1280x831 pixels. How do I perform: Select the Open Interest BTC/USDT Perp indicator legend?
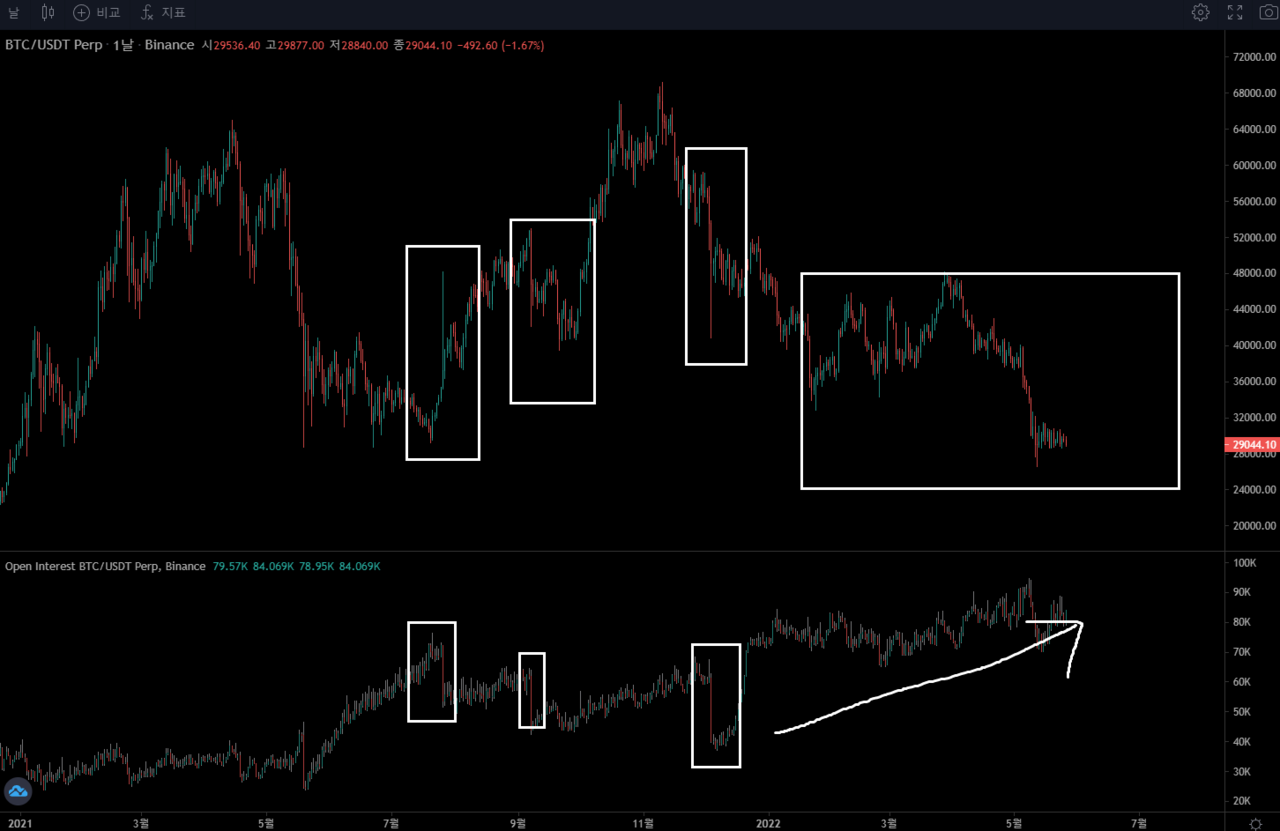(x=105, y=566)
